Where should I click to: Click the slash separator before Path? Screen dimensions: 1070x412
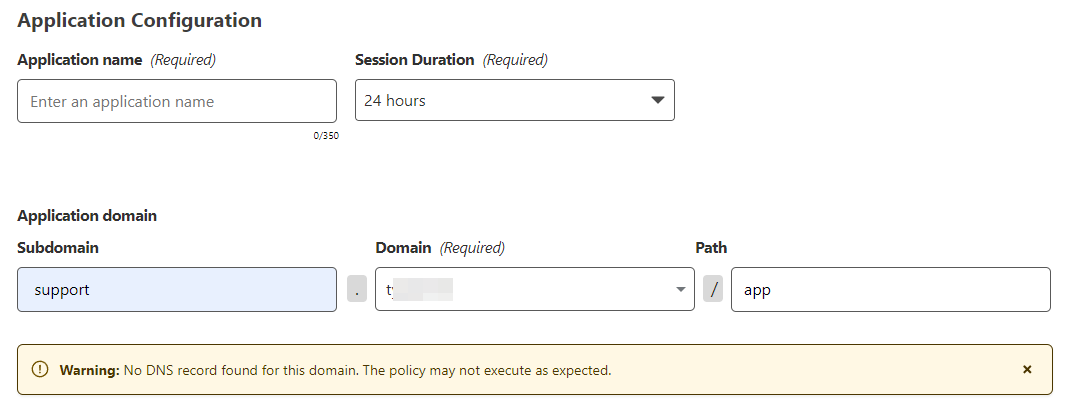tap(713, 290)
